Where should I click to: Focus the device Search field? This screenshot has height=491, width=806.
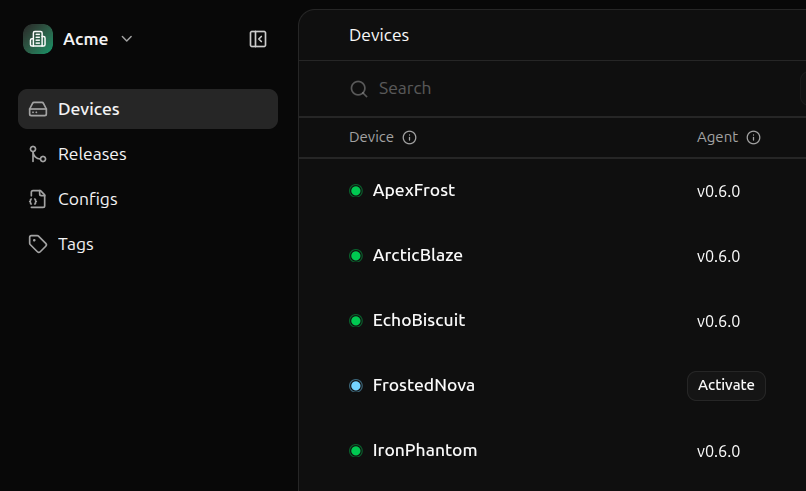pos(560,89)
